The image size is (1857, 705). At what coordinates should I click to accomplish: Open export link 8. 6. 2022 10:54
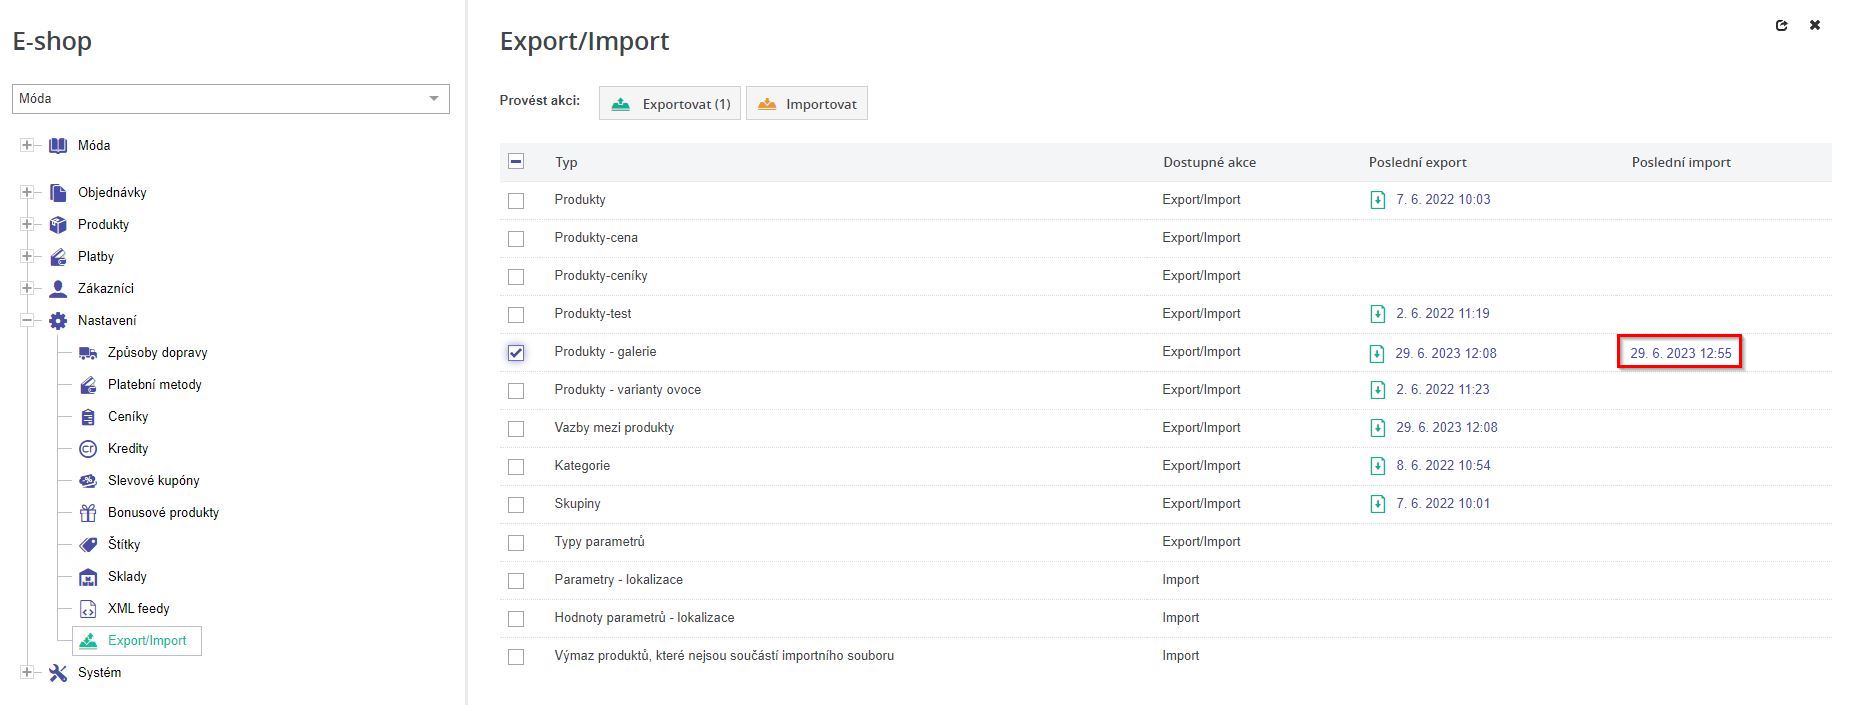(1443, 465)
